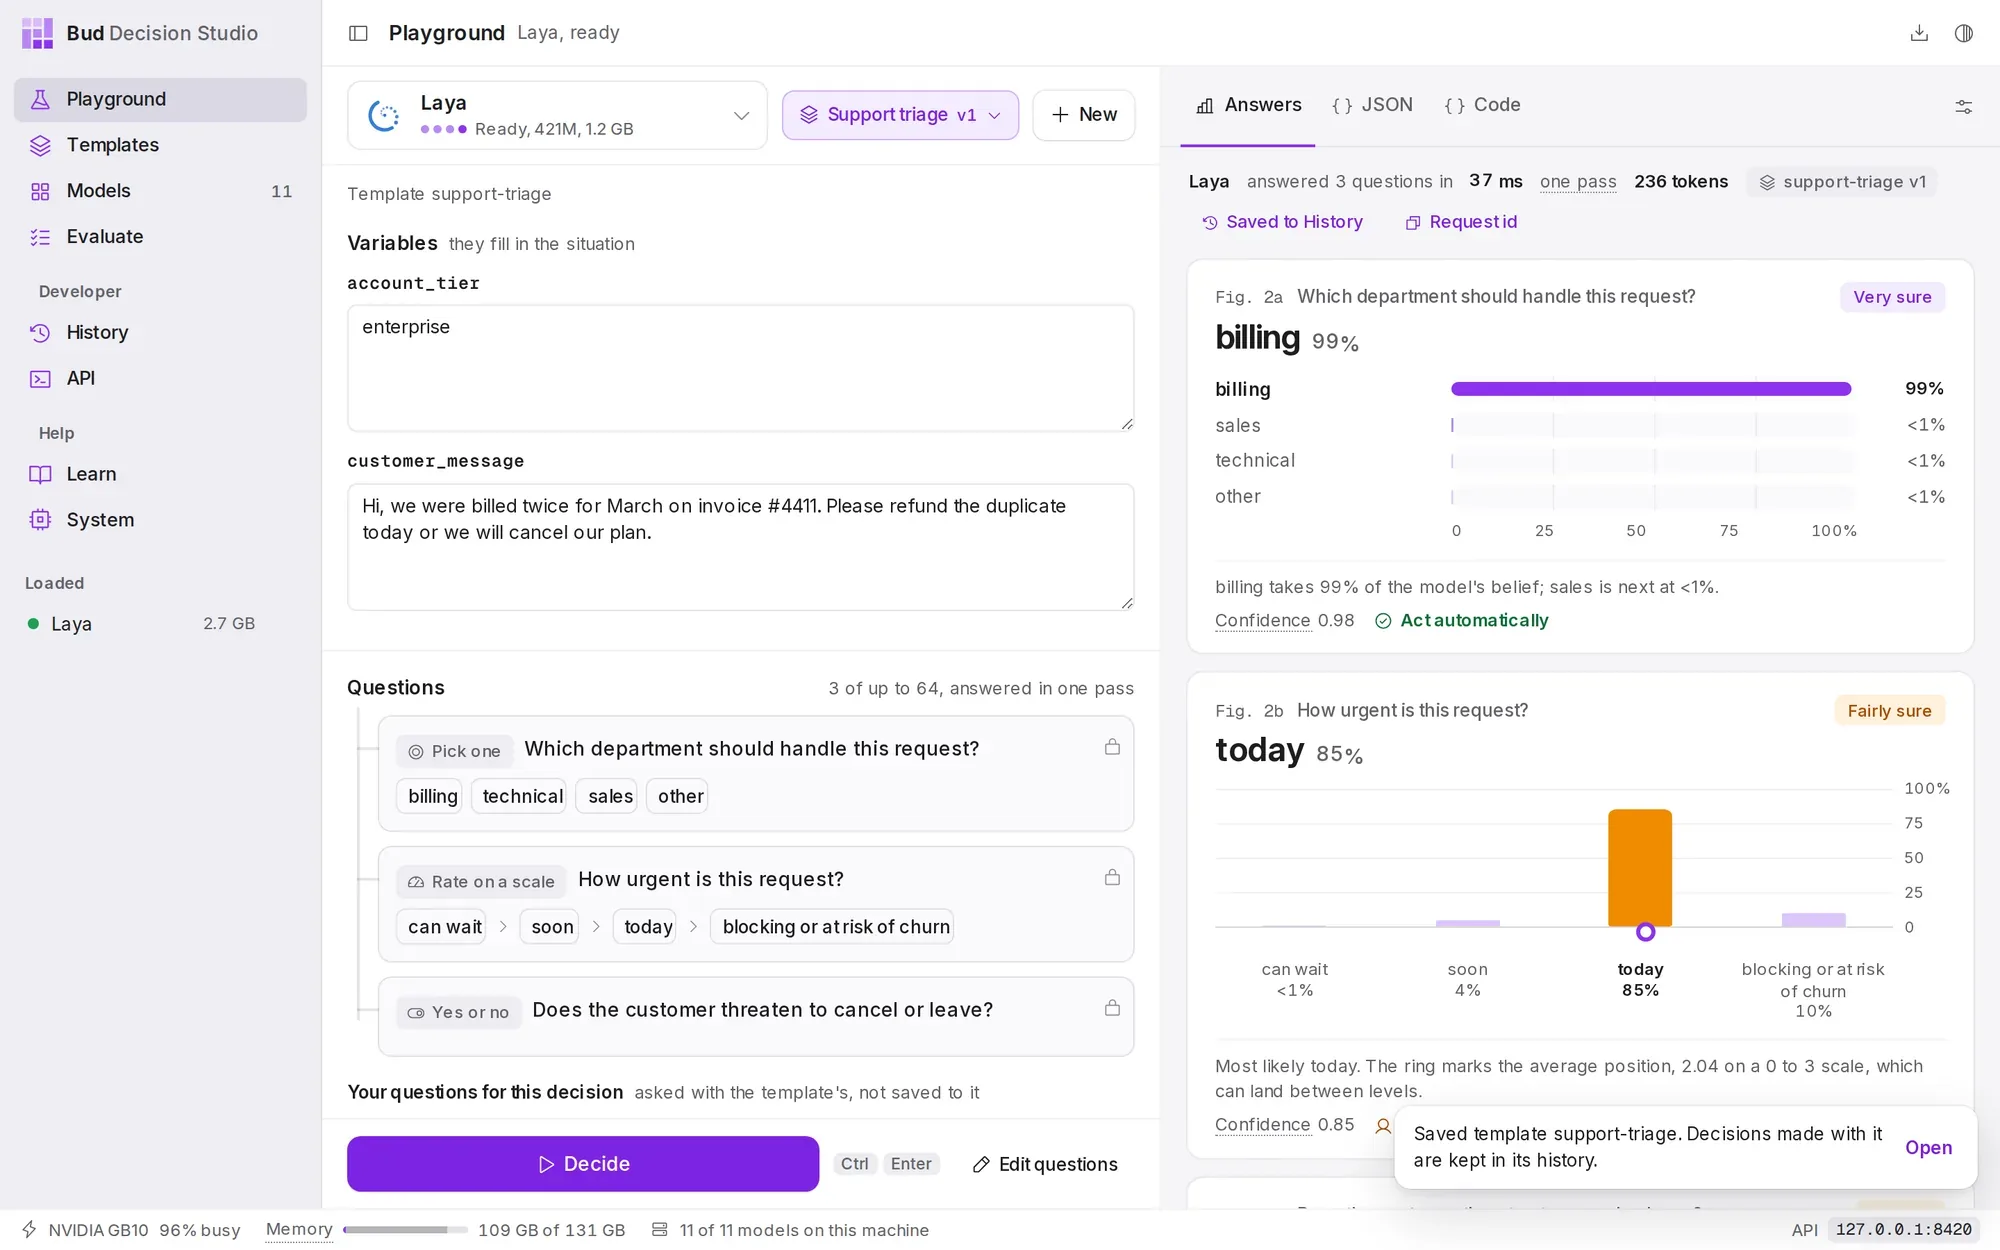Image resolution: width=2000 pixels, height=1250 pixels.
Task: Select Playground in the sidebar
Action: pos(160,99)
